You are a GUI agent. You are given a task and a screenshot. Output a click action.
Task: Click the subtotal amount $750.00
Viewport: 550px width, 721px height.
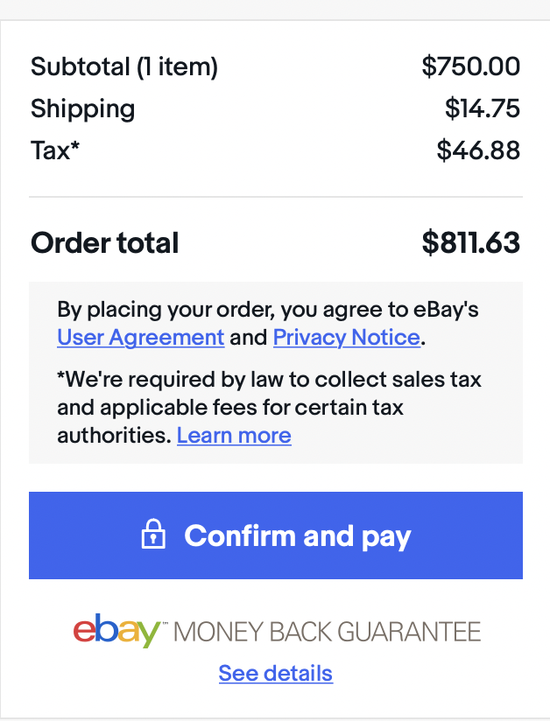click(x=471, y=66)
